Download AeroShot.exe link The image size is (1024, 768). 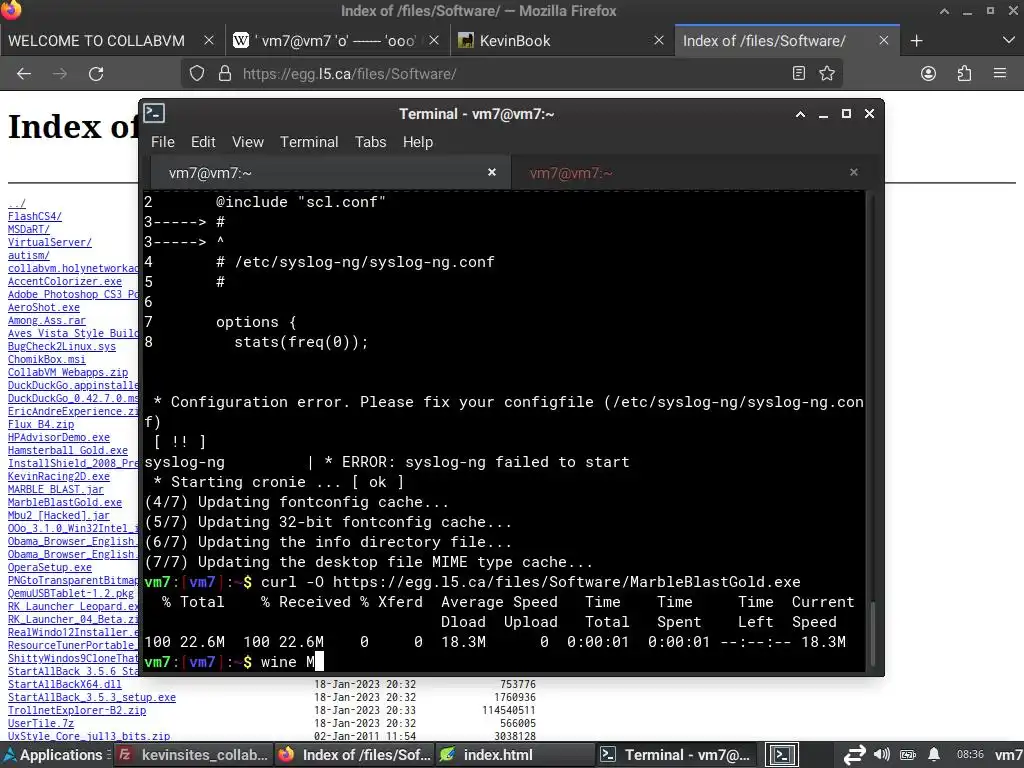click(x=44, y=307)
